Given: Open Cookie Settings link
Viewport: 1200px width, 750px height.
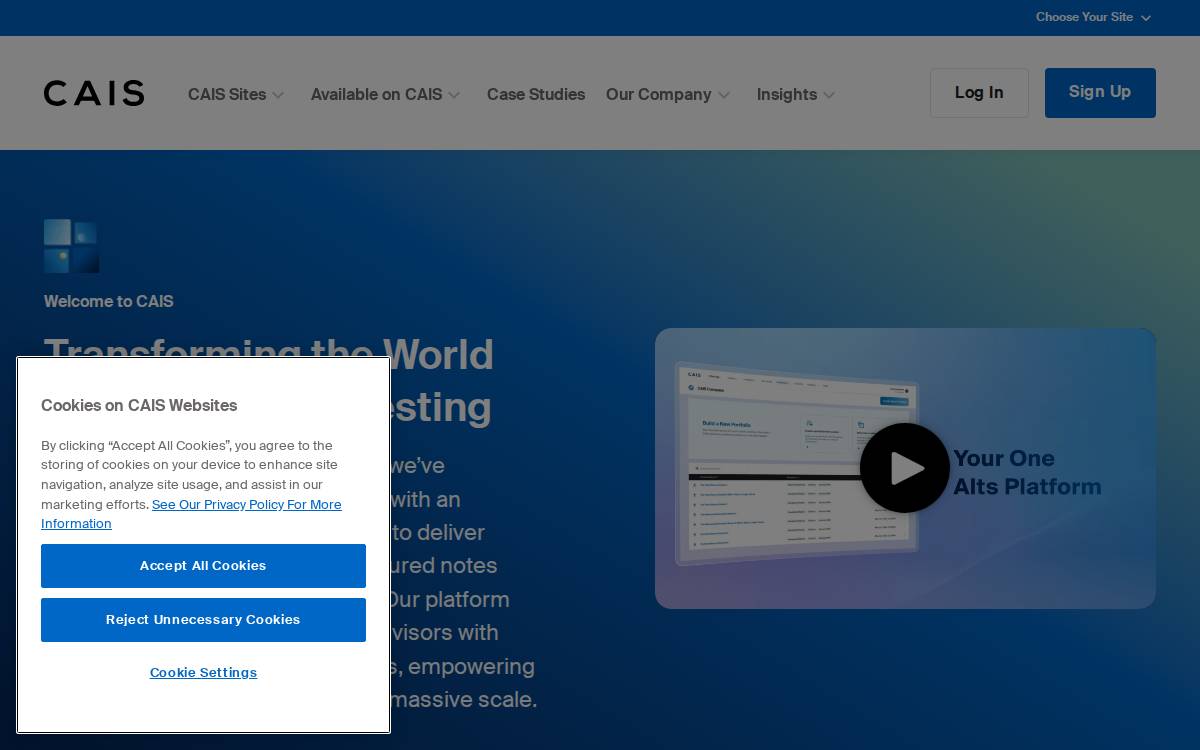Looking at the screenshot, I should [x=203, y=673].
